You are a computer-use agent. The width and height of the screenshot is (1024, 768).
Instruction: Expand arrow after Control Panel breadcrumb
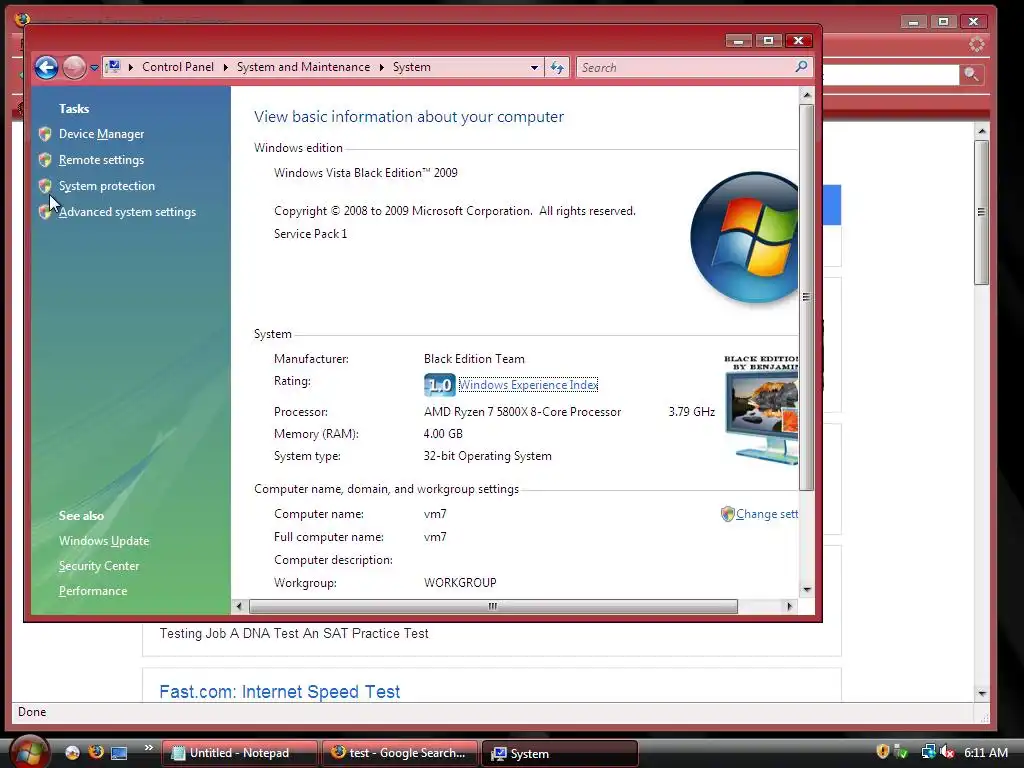pos(225,67)
